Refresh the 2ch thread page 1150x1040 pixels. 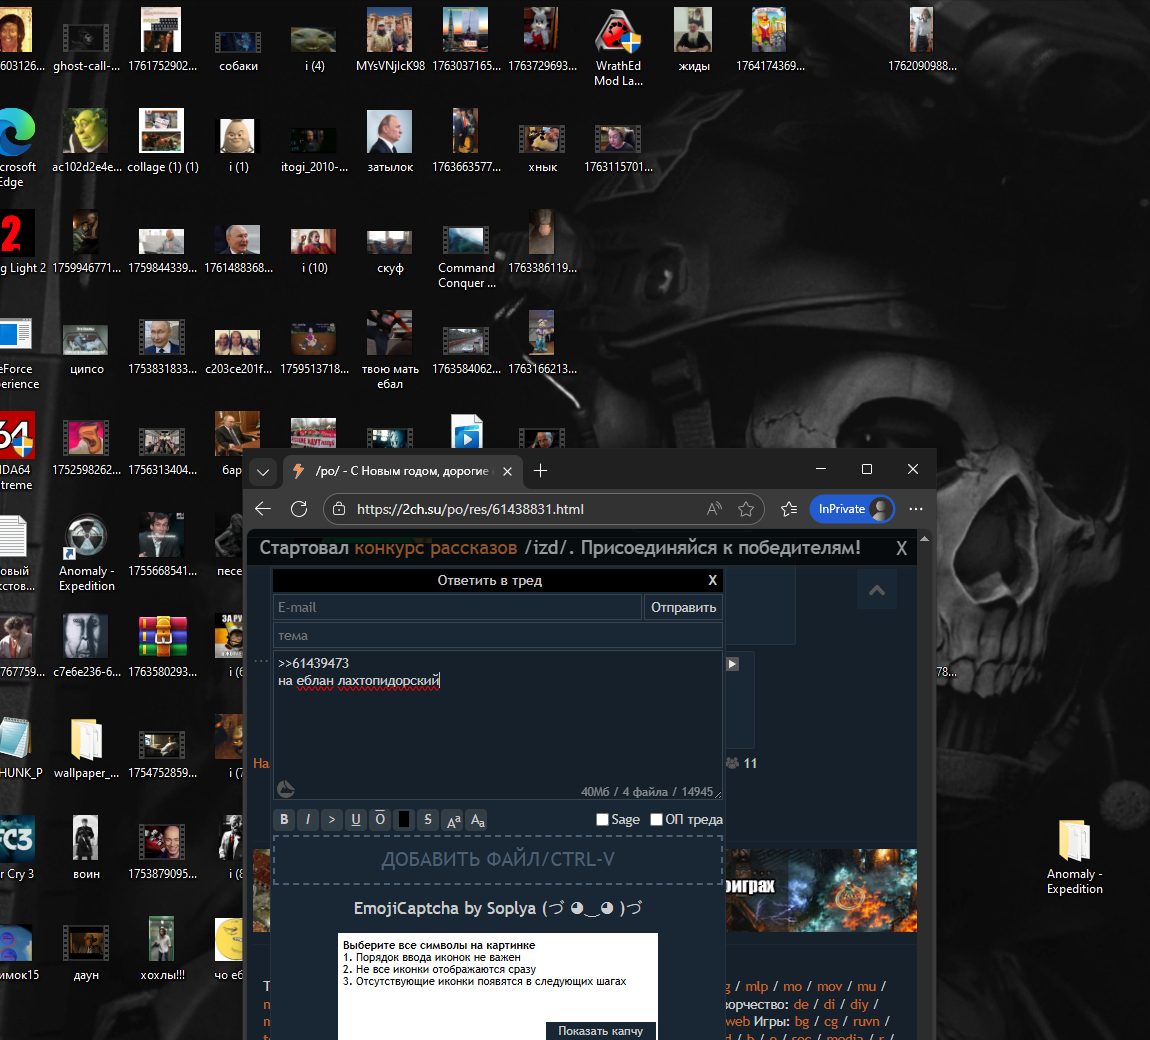(x=299, y=509)
